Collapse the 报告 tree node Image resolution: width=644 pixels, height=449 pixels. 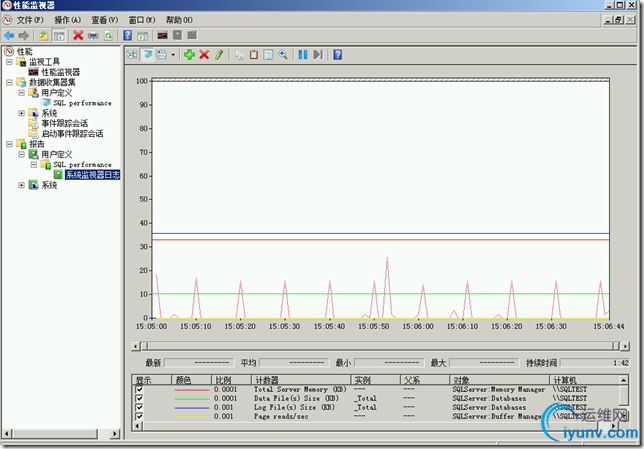click(9, 144)
